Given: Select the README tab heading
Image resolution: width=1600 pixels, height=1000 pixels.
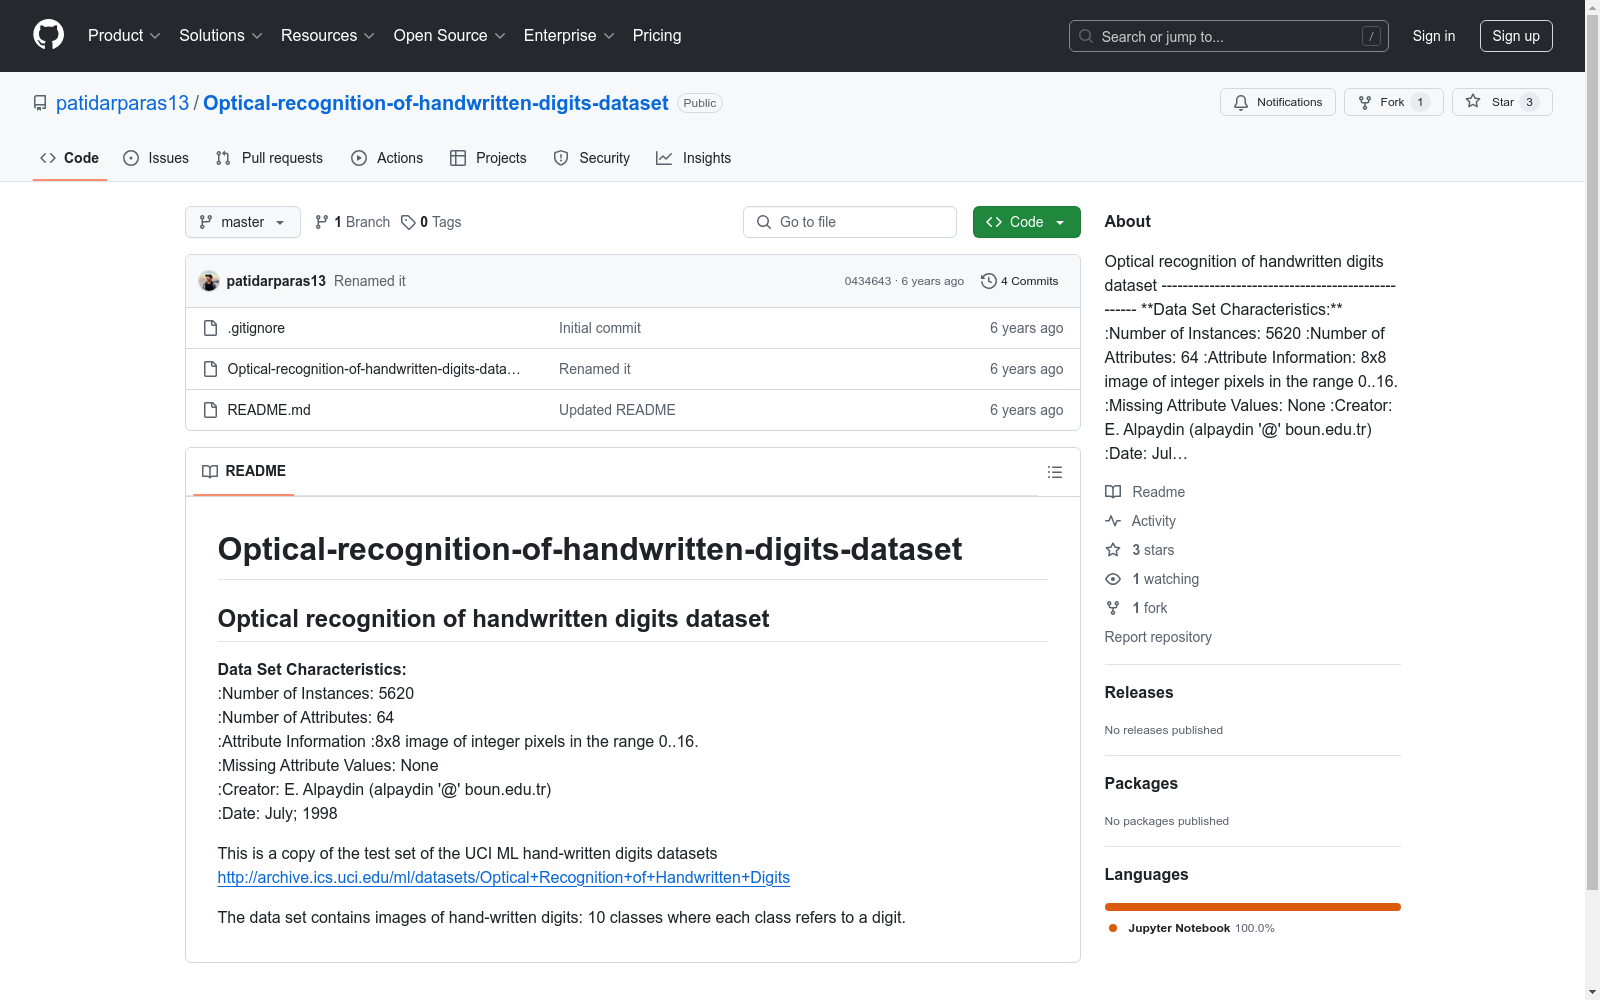Looking at the screenshot, I should click(244, 471).
